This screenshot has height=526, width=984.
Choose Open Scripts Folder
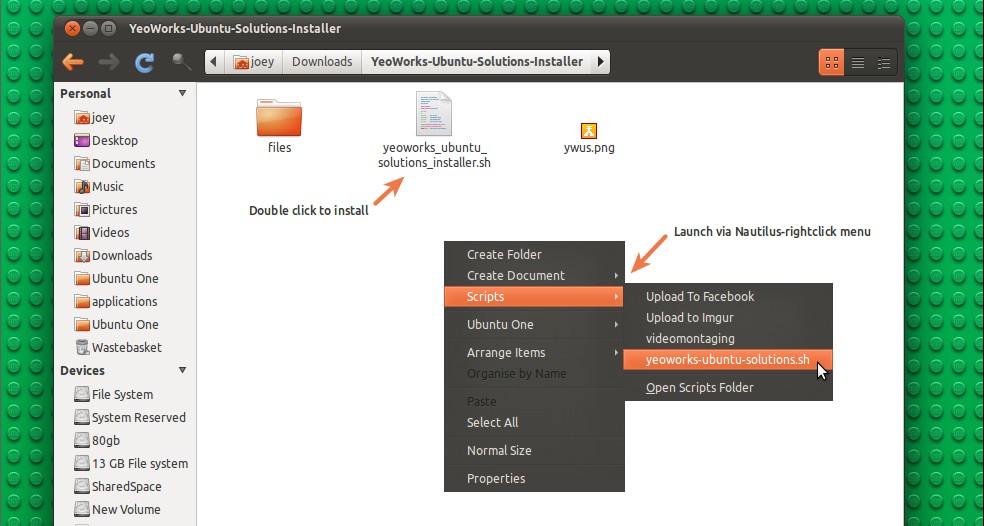tap(728, 387)
